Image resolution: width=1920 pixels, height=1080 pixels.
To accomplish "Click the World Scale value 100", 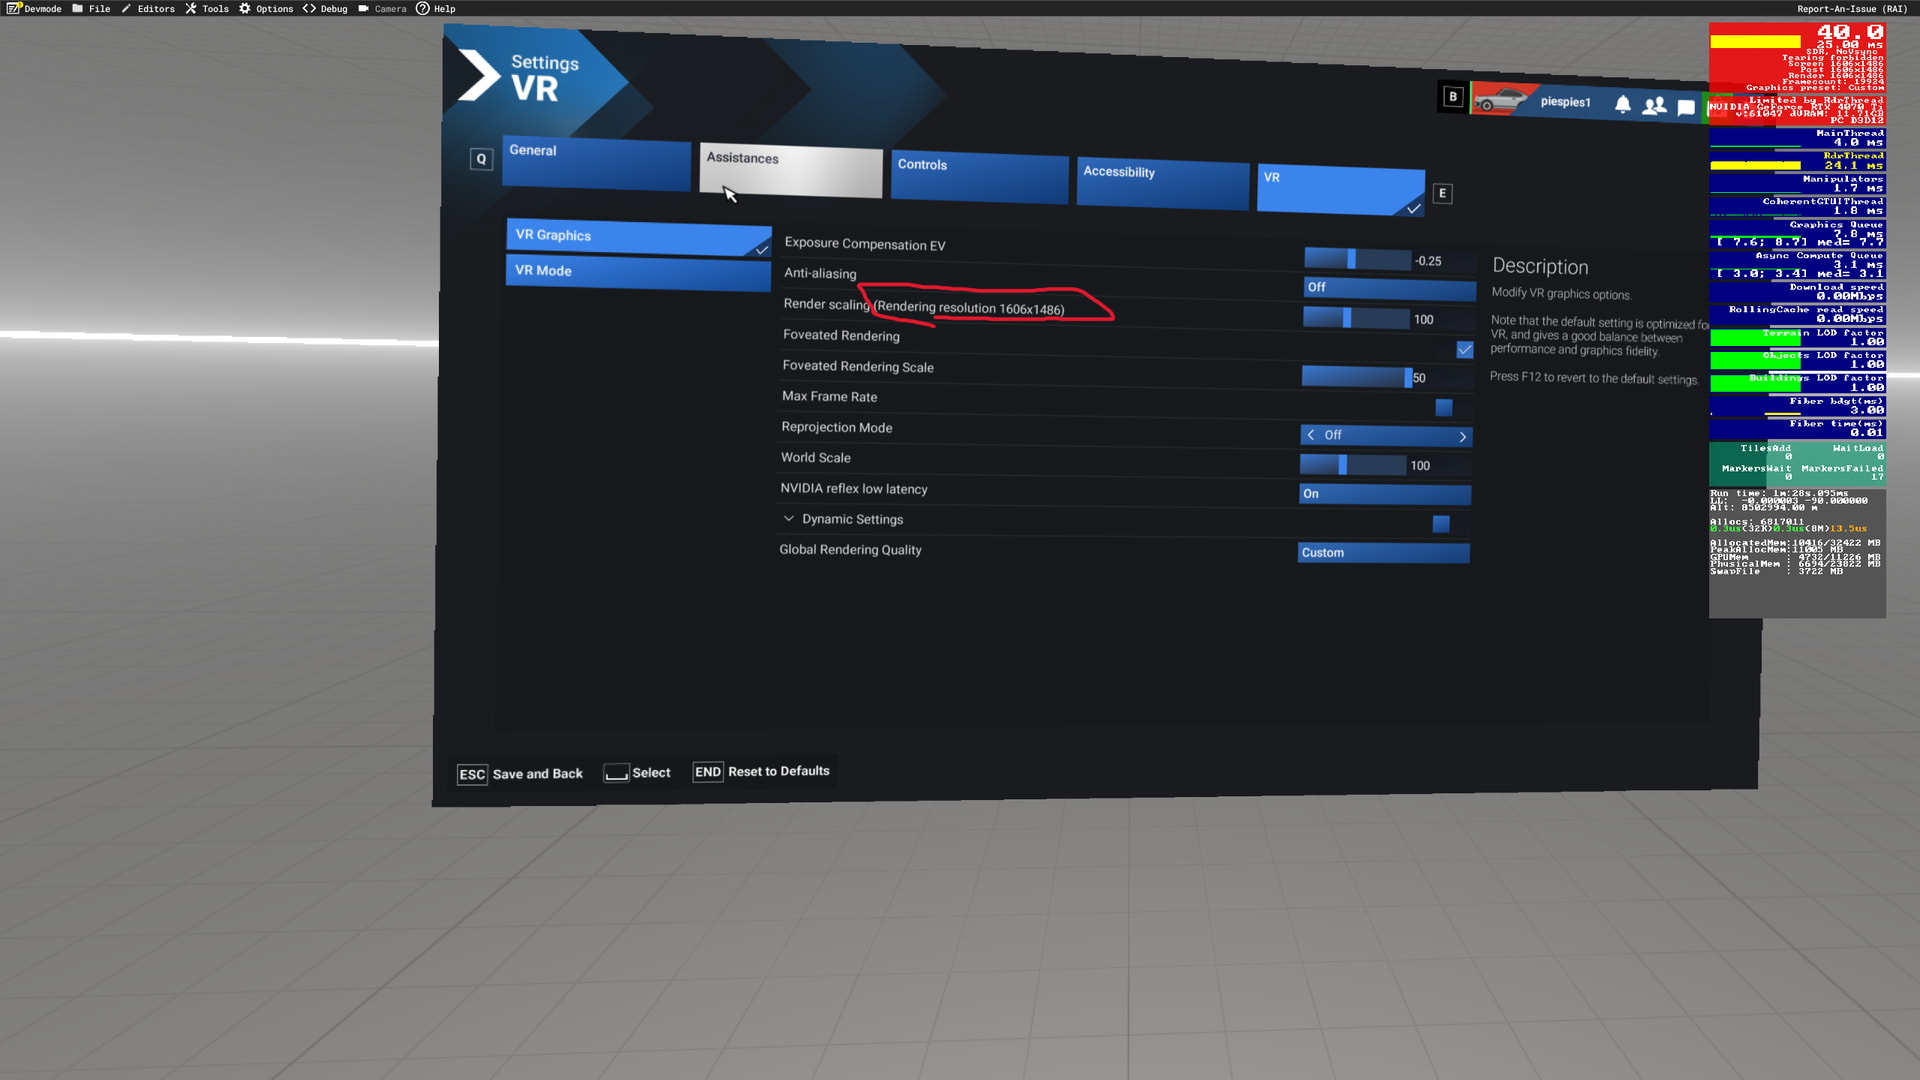I will 1420,466.
